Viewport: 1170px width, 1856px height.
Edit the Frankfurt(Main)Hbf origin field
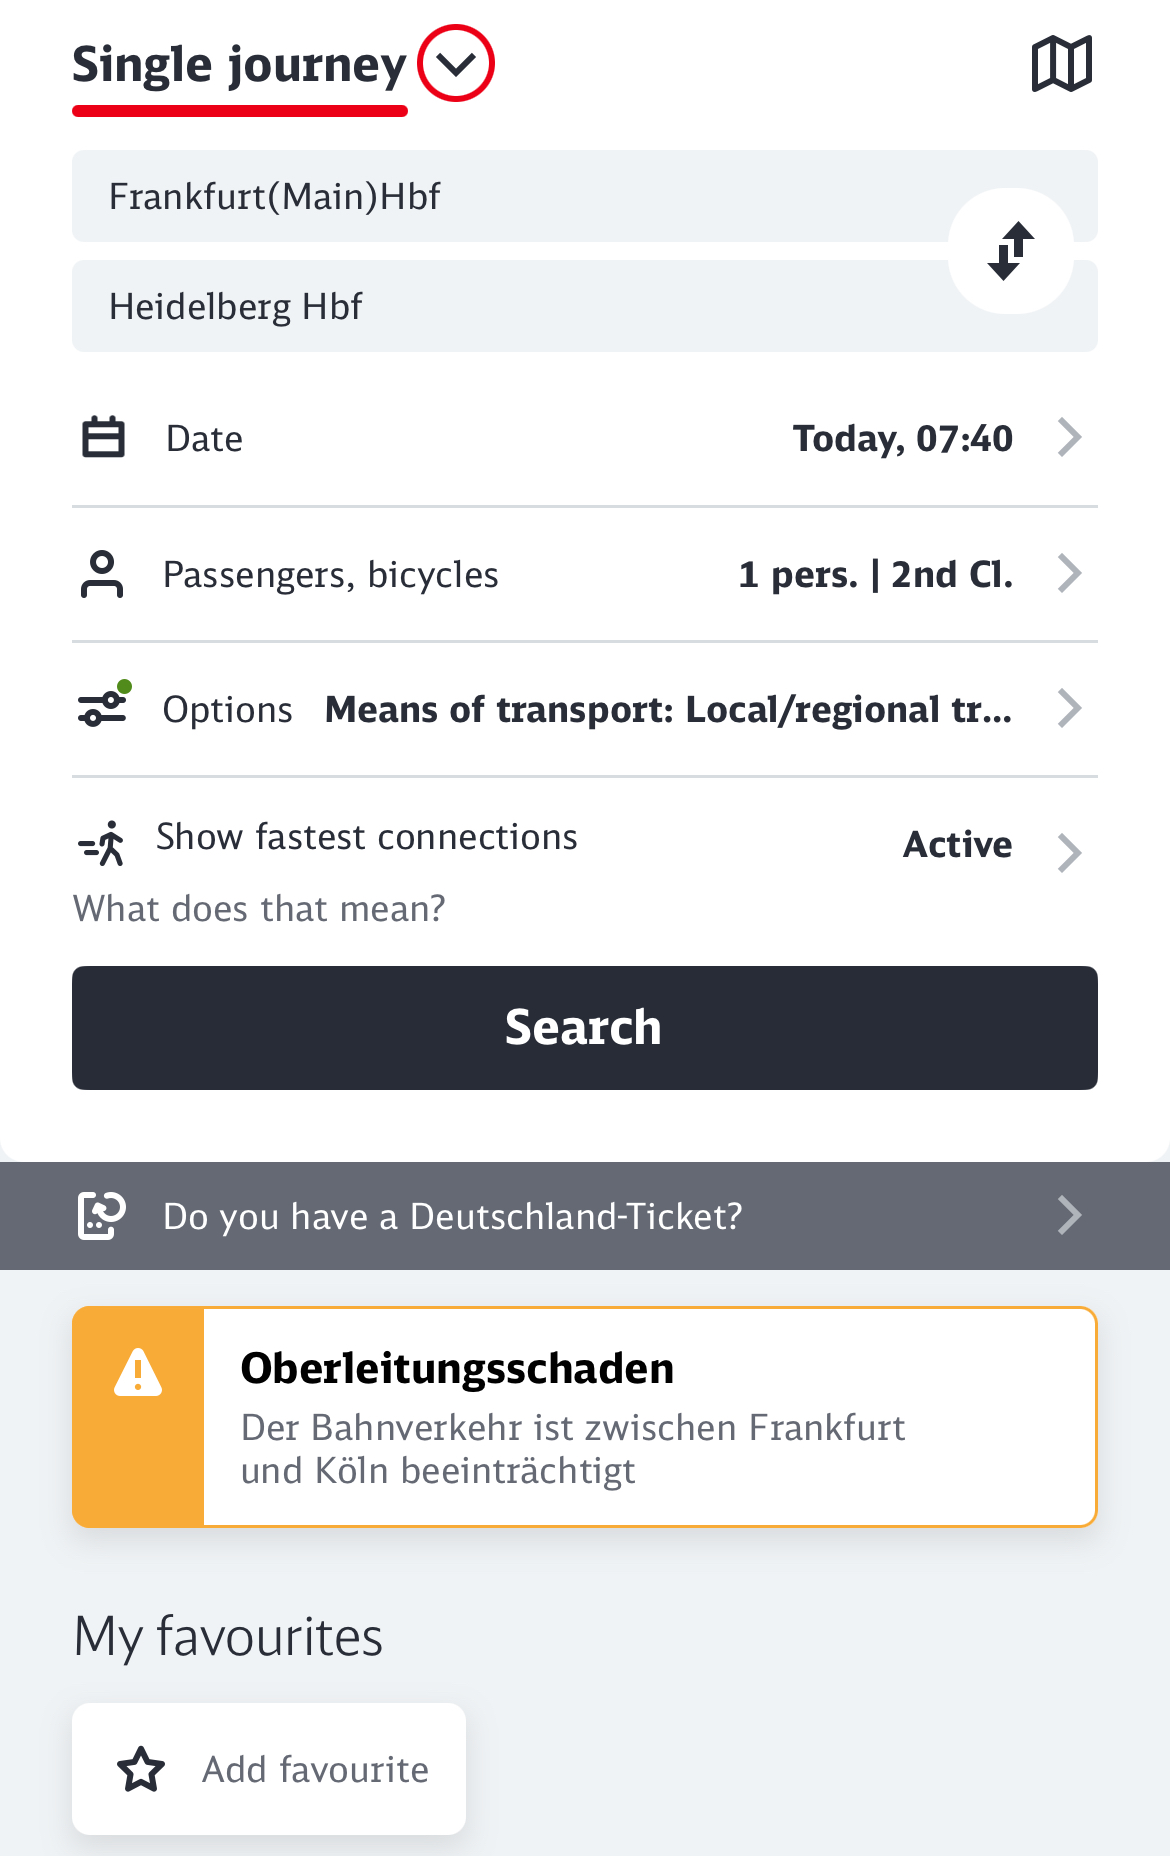500,196
